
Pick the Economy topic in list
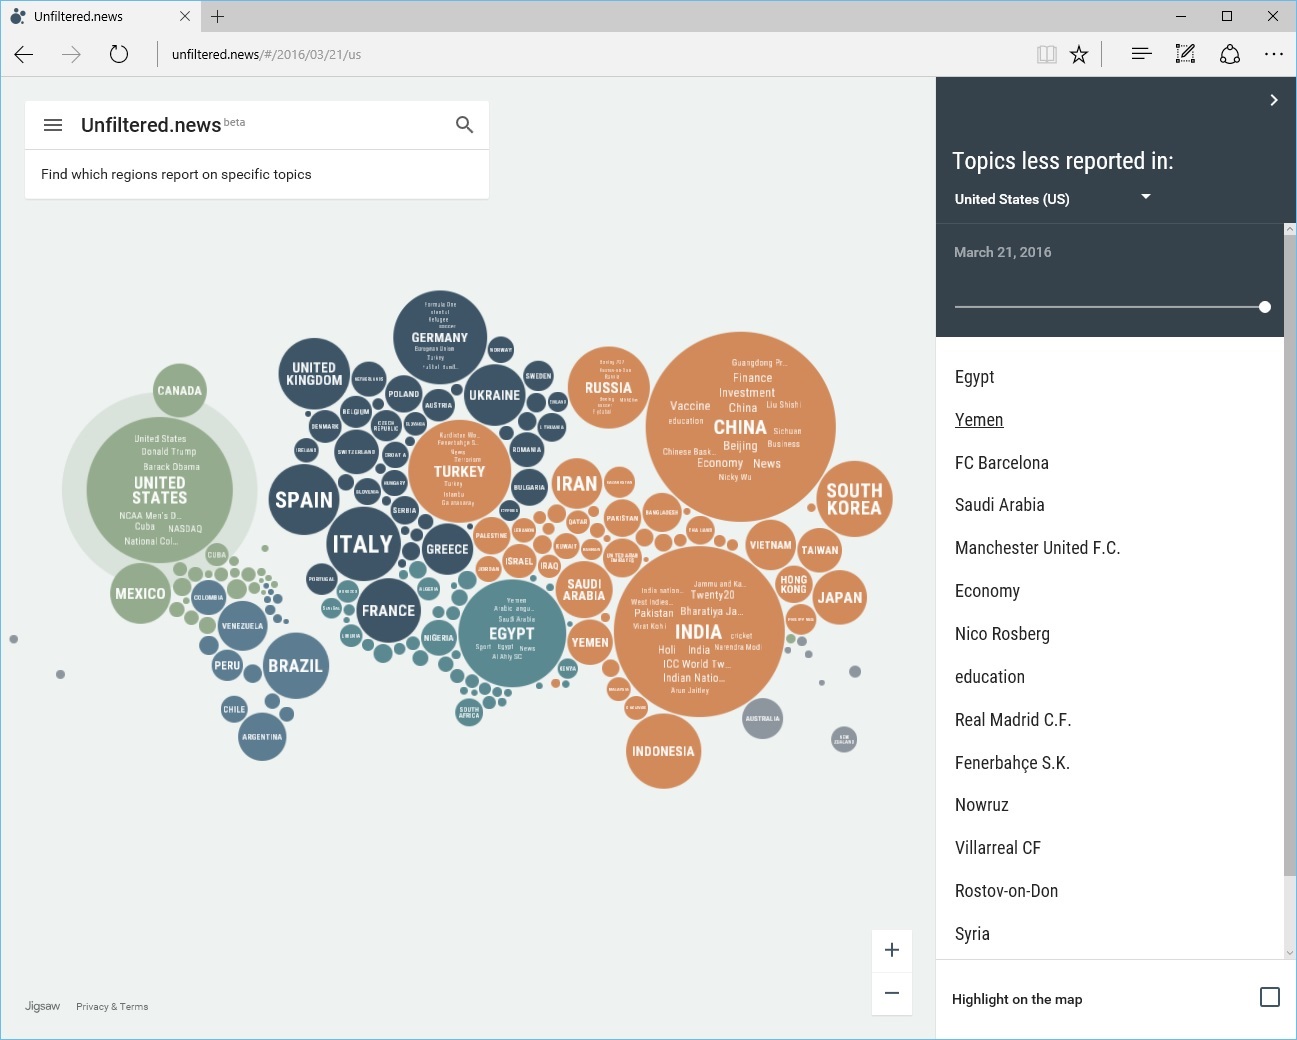(987, 591)
